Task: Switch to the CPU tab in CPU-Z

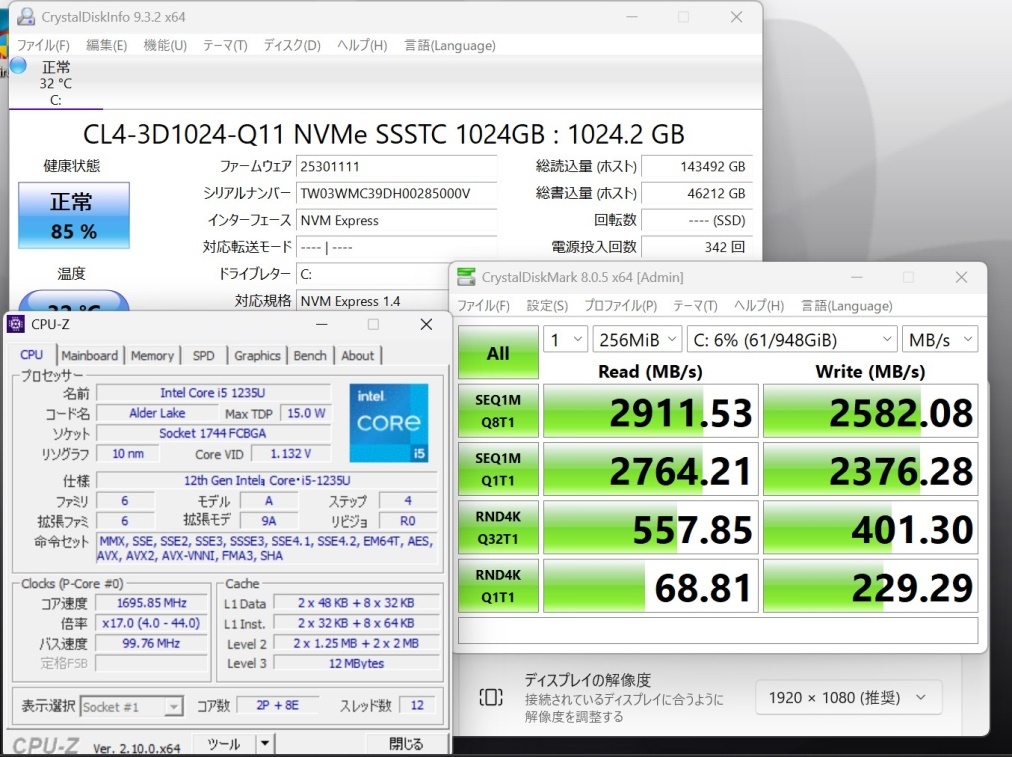Action: click(x=32, y=355)
